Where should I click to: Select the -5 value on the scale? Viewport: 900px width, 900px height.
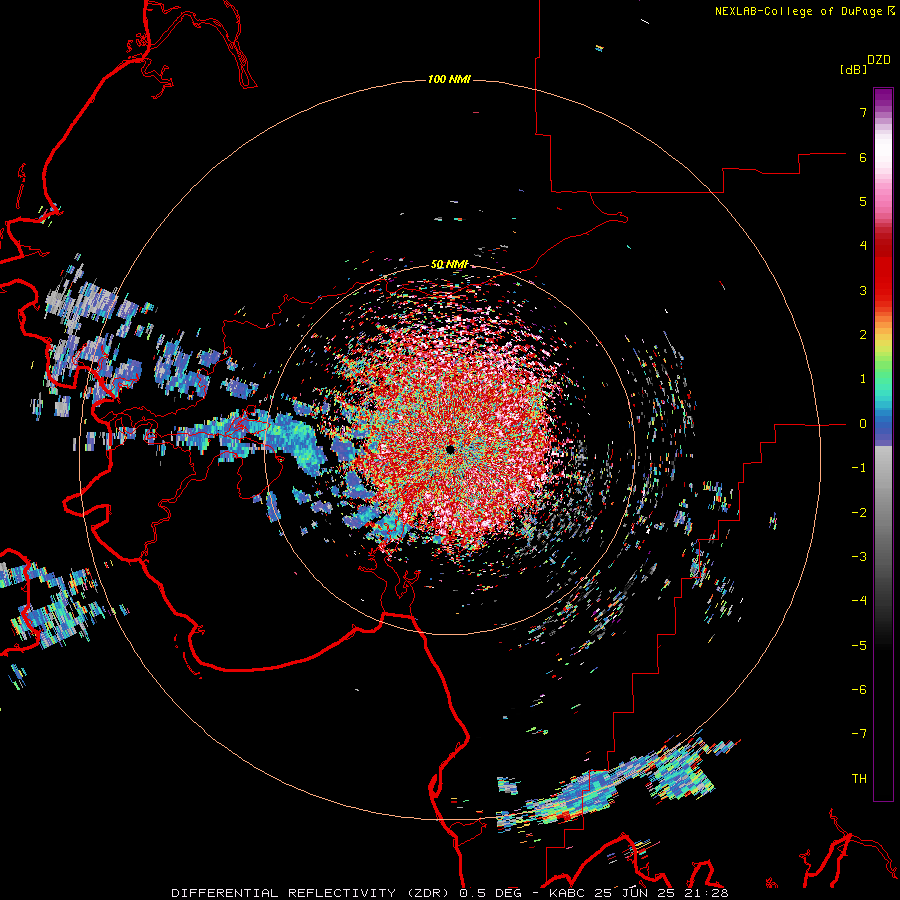(x=859, y=646)
